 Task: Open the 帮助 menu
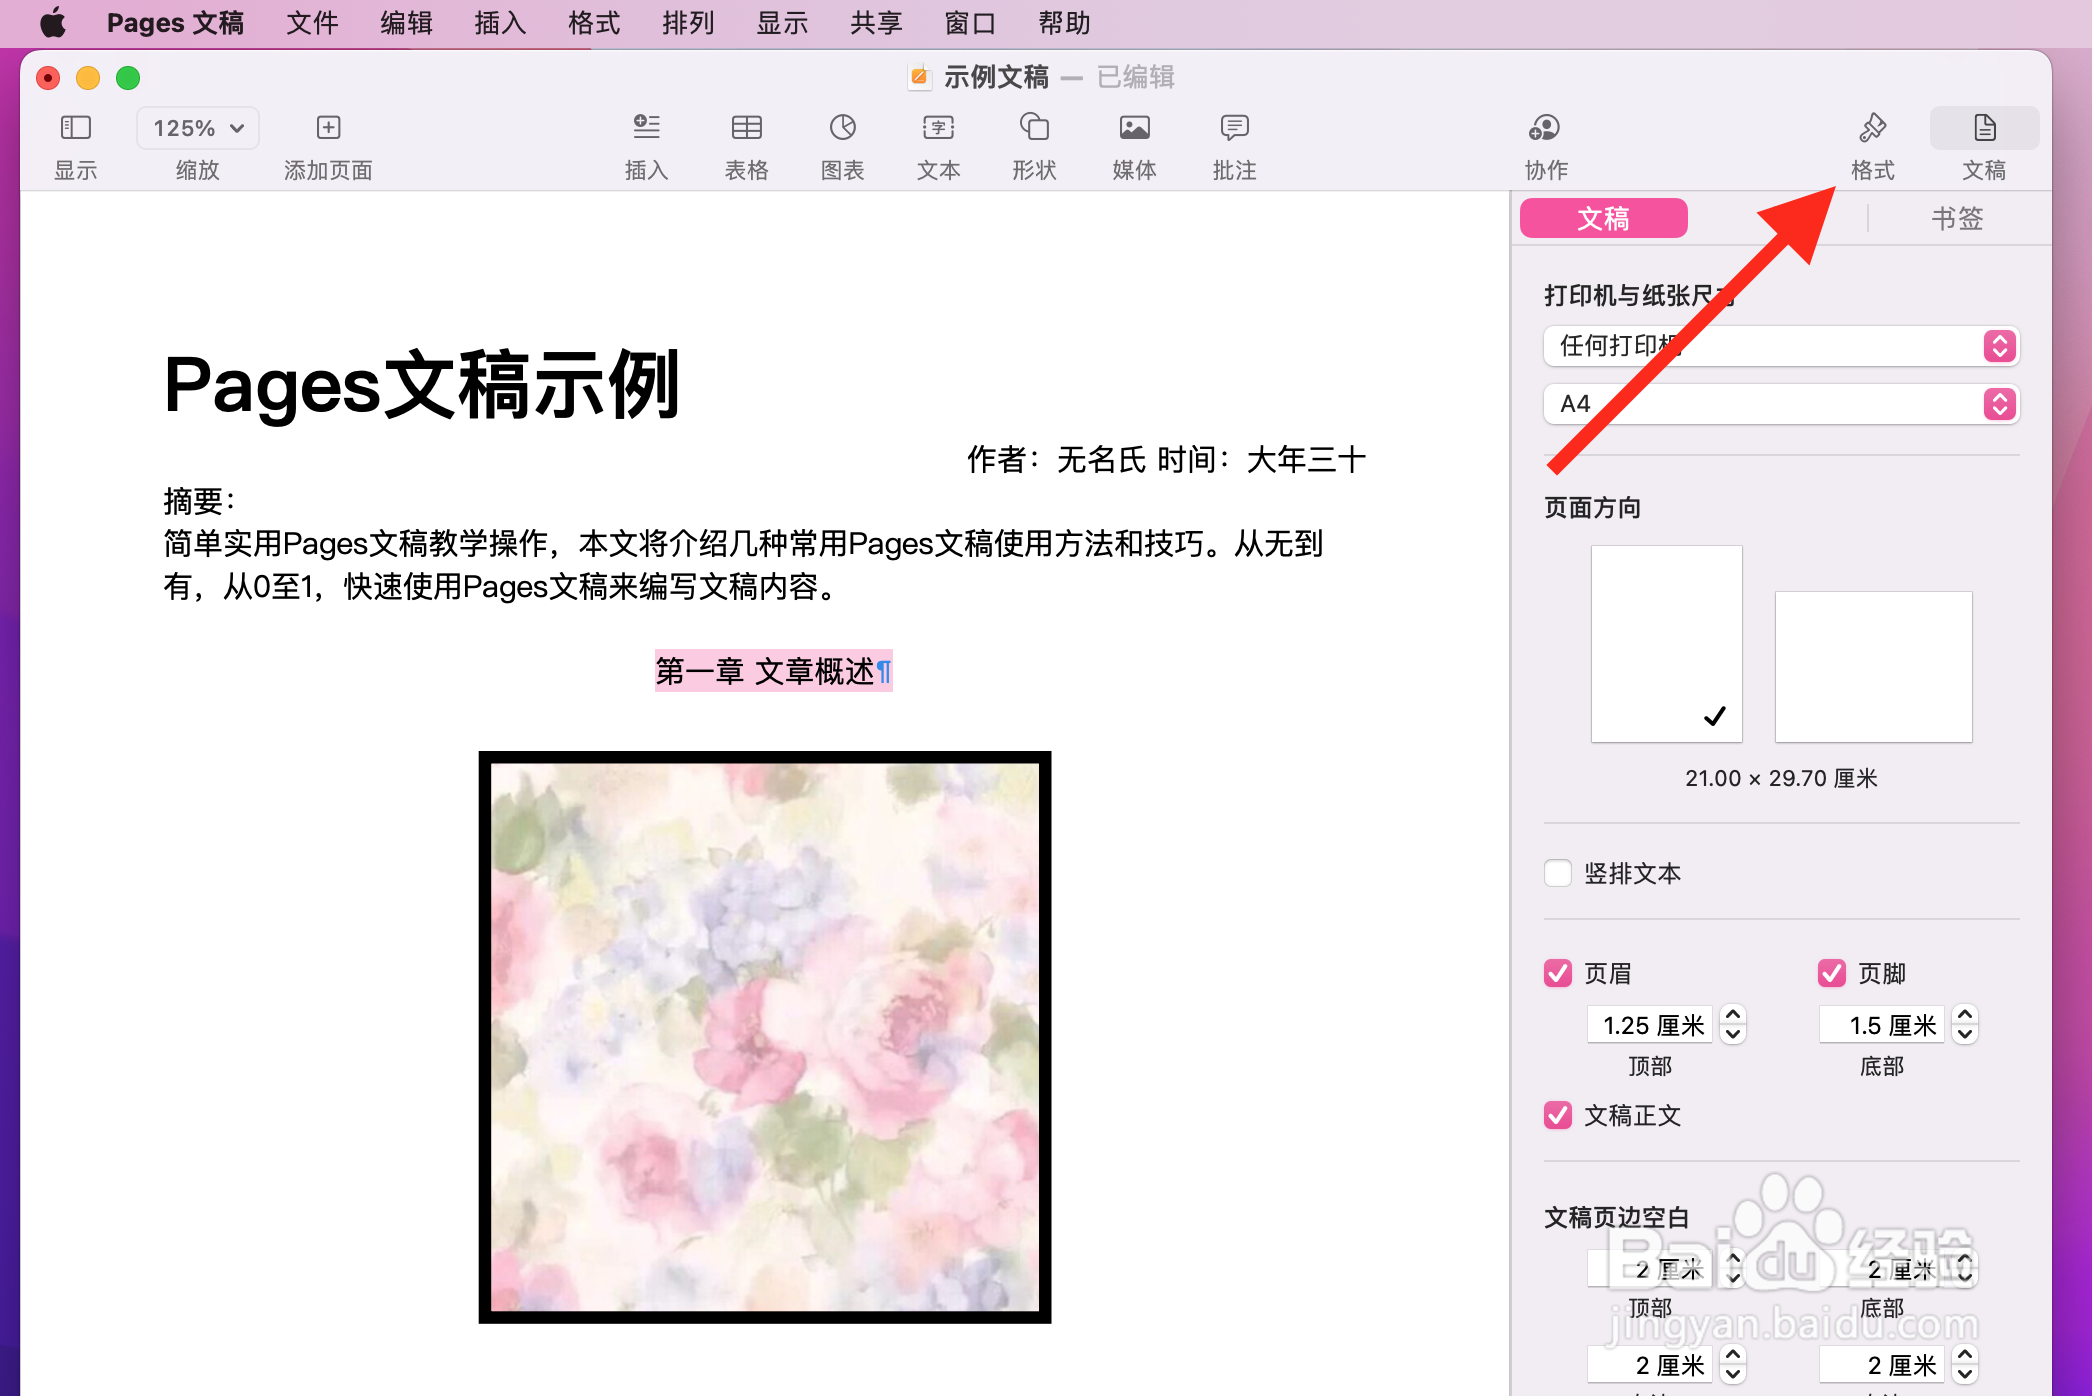[1064, 22]
